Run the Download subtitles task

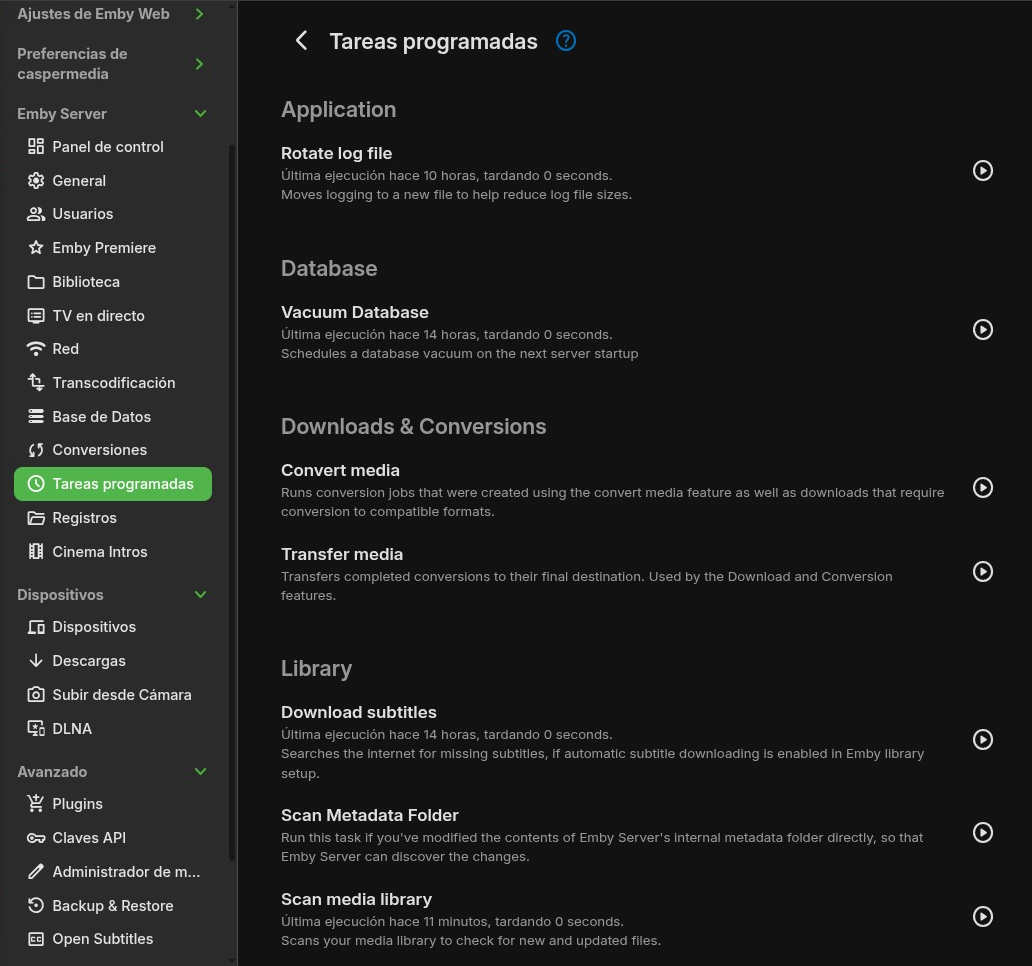983,740
